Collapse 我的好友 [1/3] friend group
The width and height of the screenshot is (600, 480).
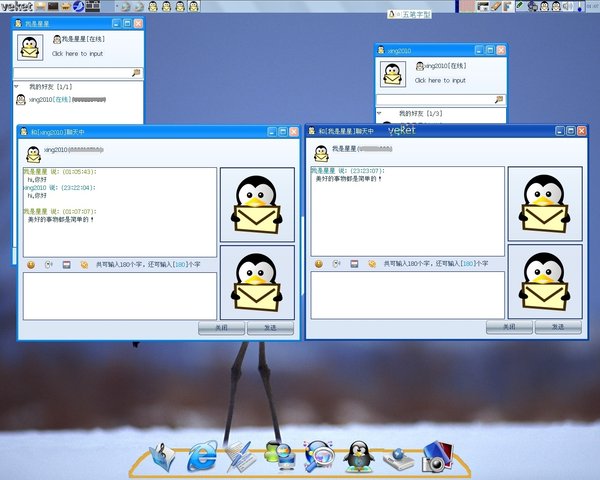(379, 113)
